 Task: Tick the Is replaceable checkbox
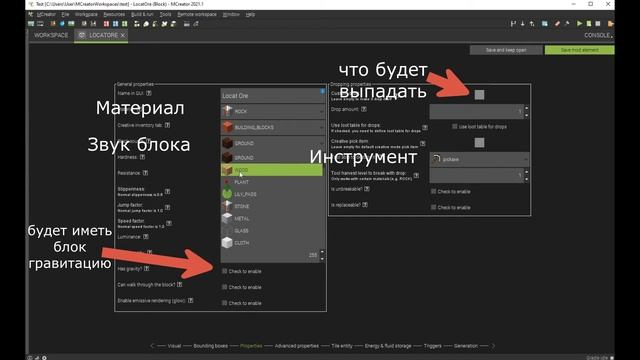click(433, 207)
